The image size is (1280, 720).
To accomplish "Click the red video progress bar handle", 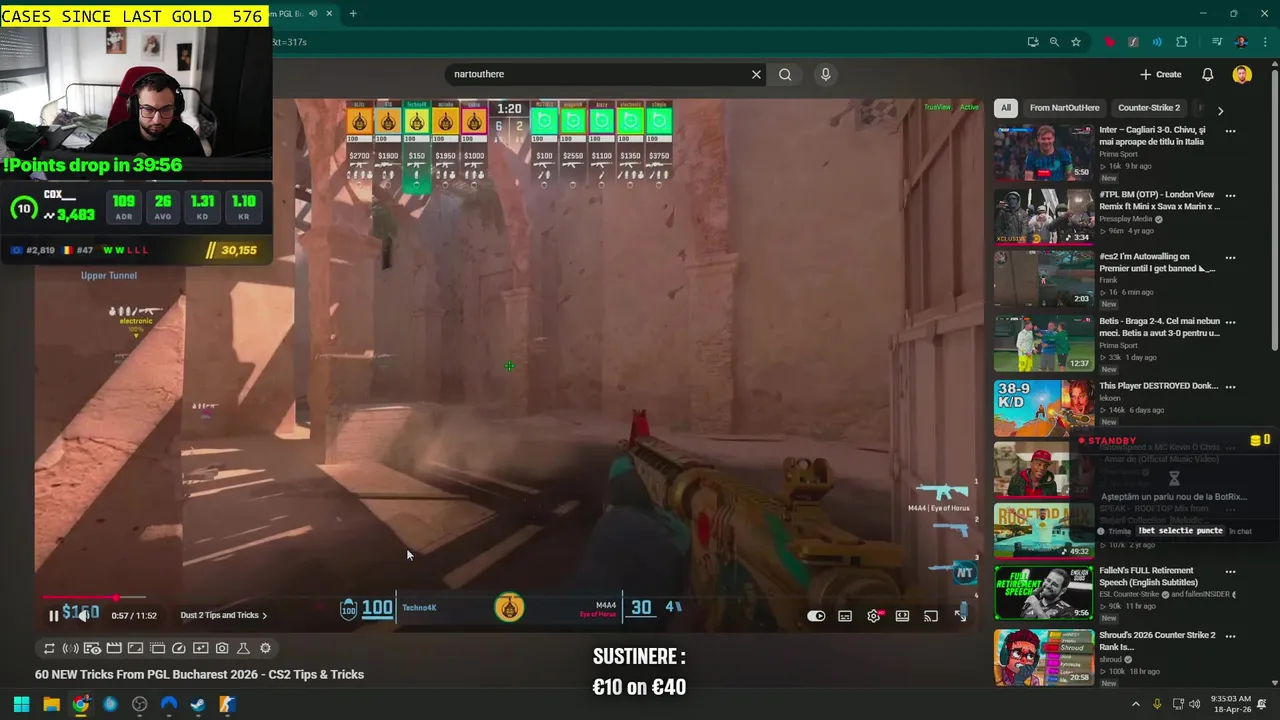I will click(115, 598).
